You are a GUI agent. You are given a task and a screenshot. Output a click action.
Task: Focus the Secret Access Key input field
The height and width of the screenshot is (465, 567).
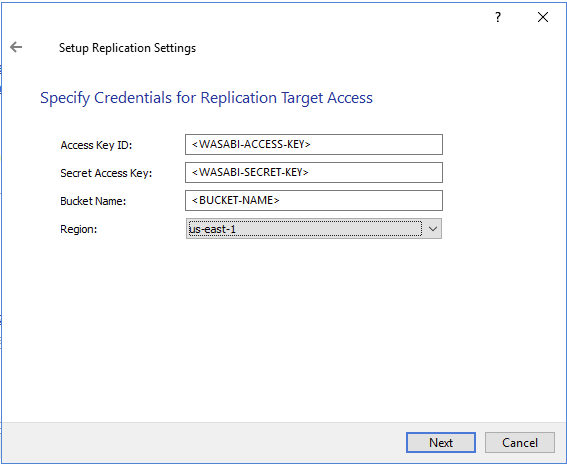tap(314, 172)
